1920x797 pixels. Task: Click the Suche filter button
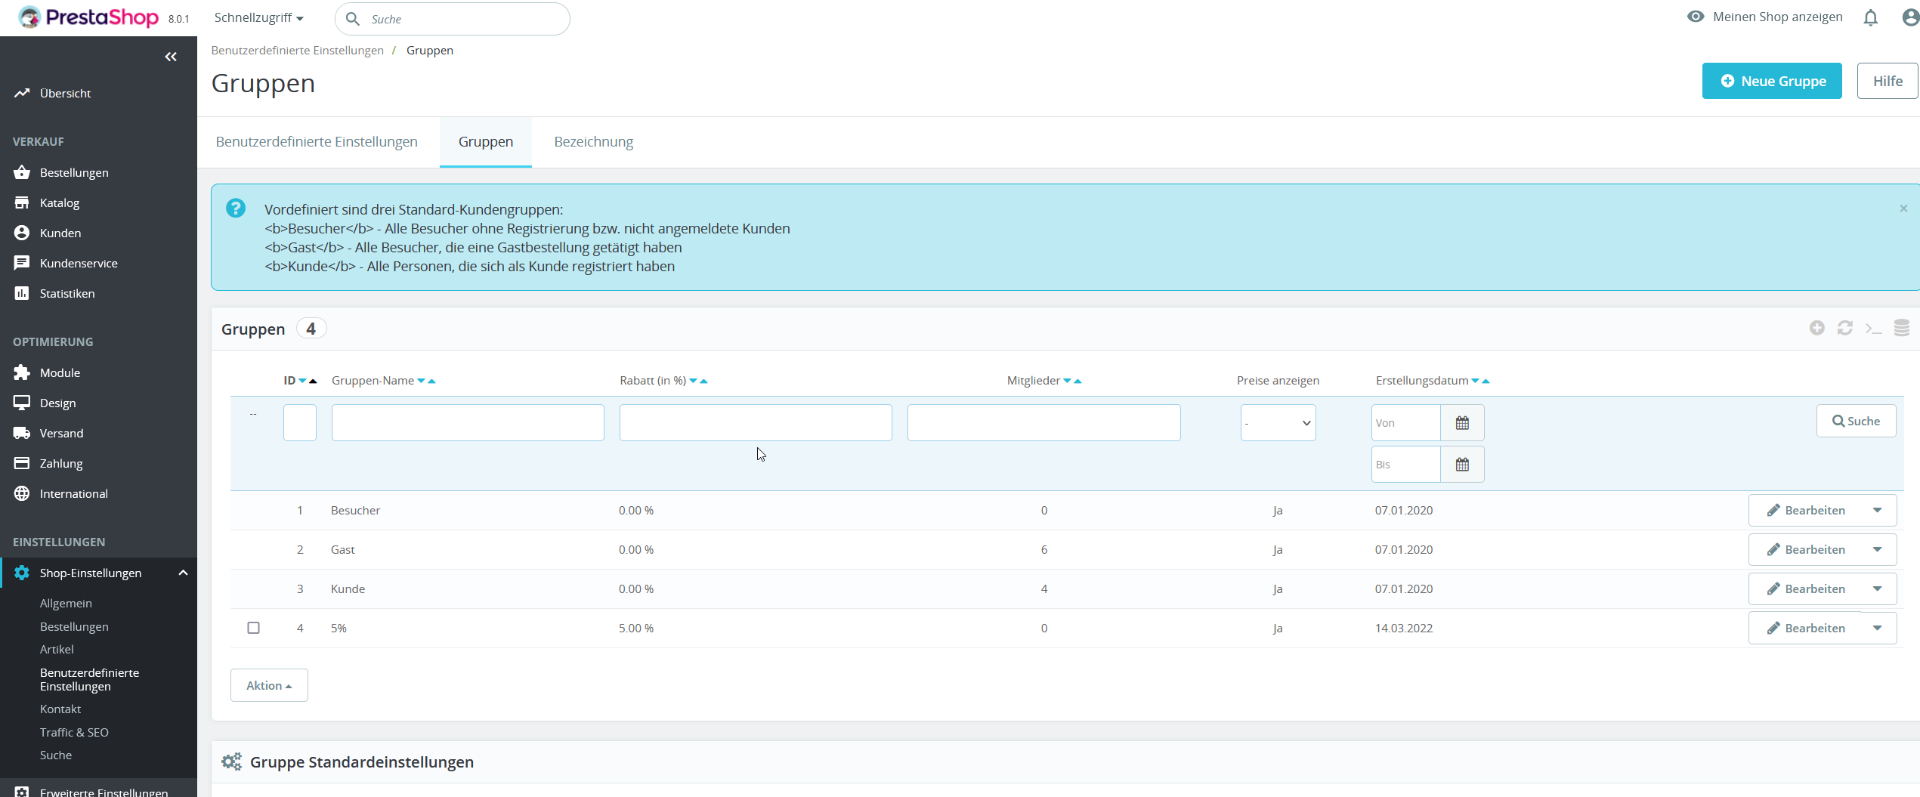coord(1856,421)
